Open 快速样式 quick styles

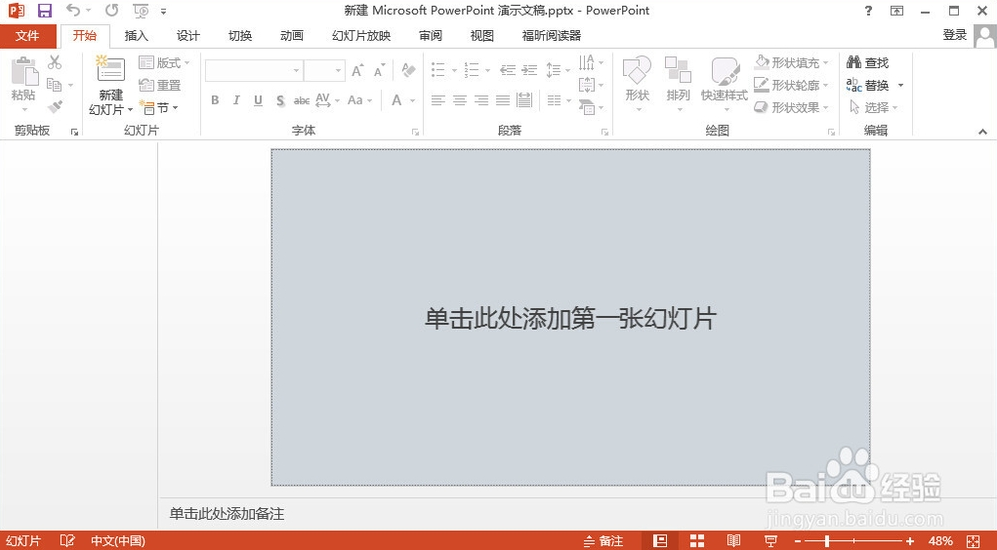pos(724,85)
